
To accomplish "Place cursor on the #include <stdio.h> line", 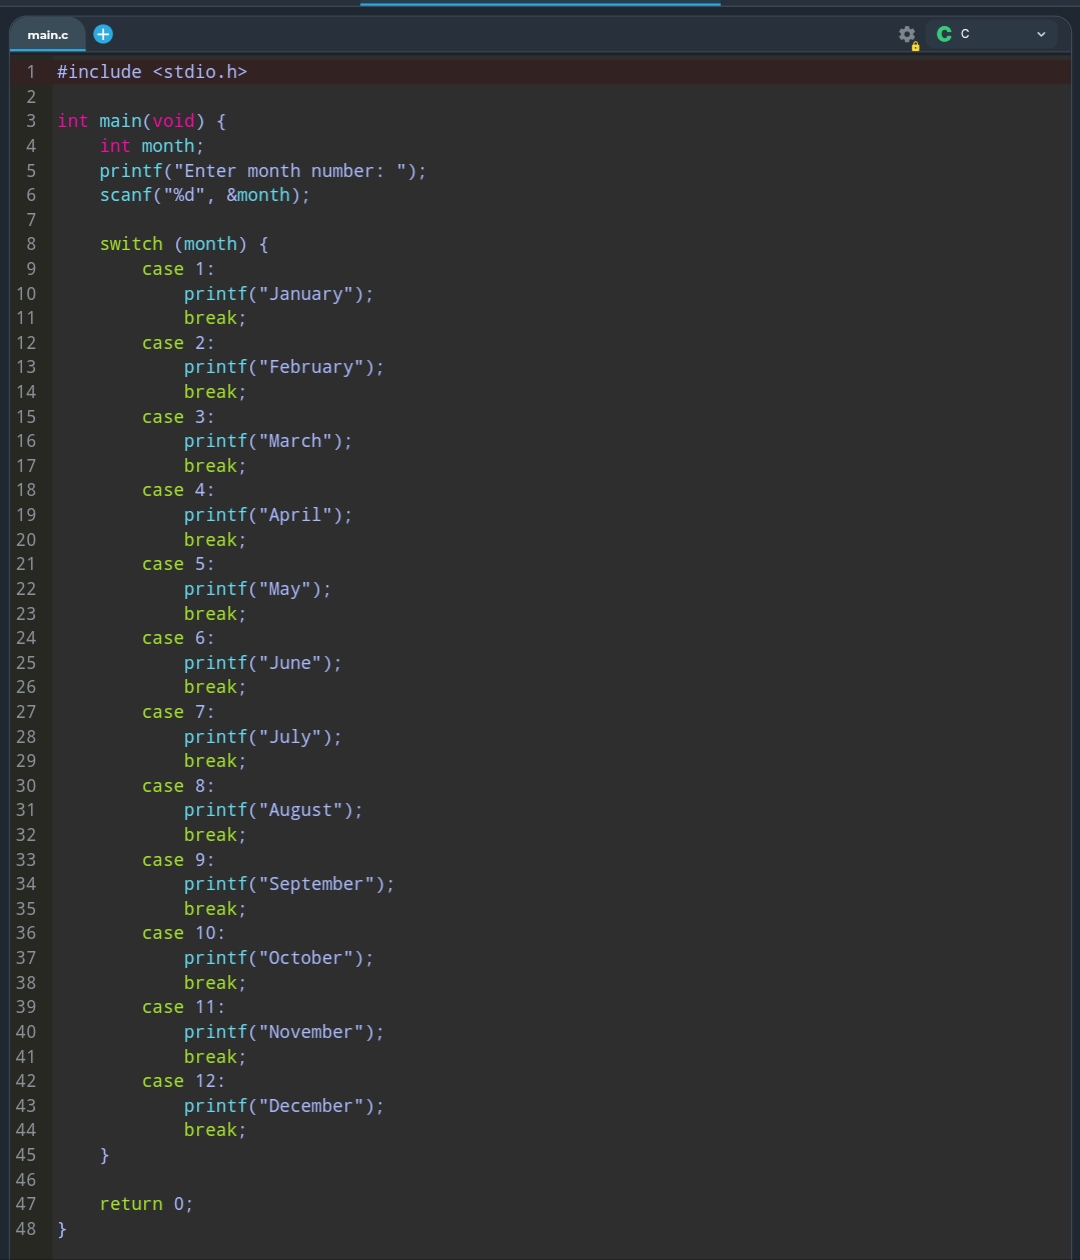I will (x=152, y=72).
